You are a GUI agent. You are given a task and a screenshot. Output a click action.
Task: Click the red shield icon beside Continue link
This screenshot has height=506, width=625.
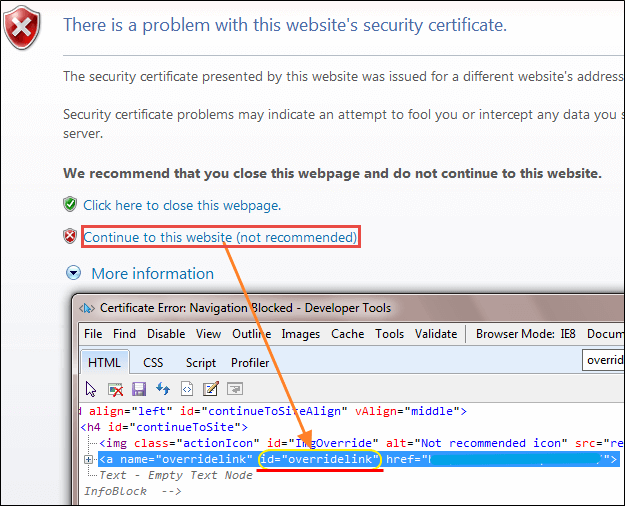[70, 237]
